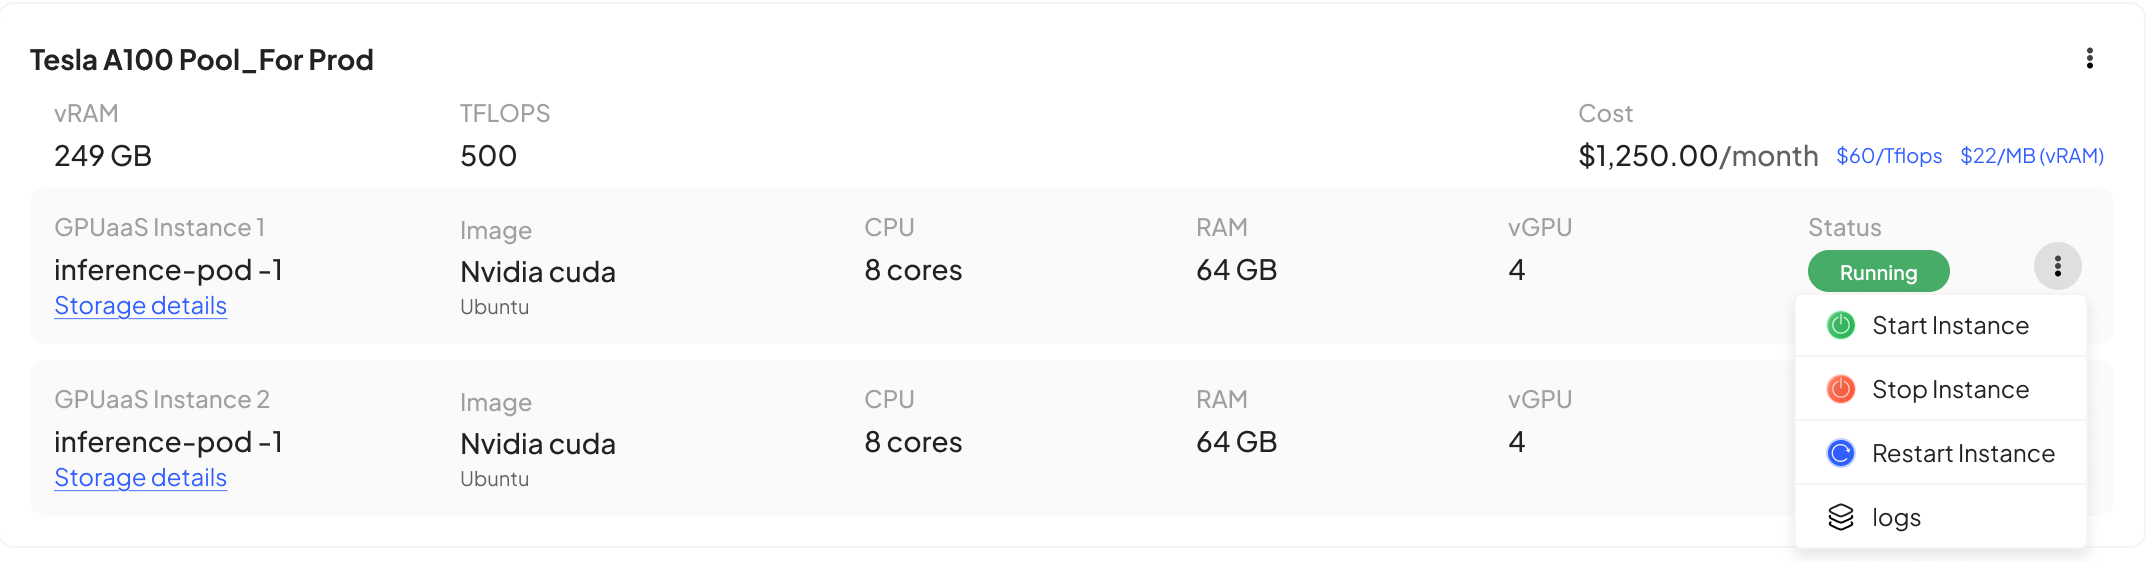Choose Stop Instance in the dropdown
2146x562 pixels.
tap(1949, 390)
